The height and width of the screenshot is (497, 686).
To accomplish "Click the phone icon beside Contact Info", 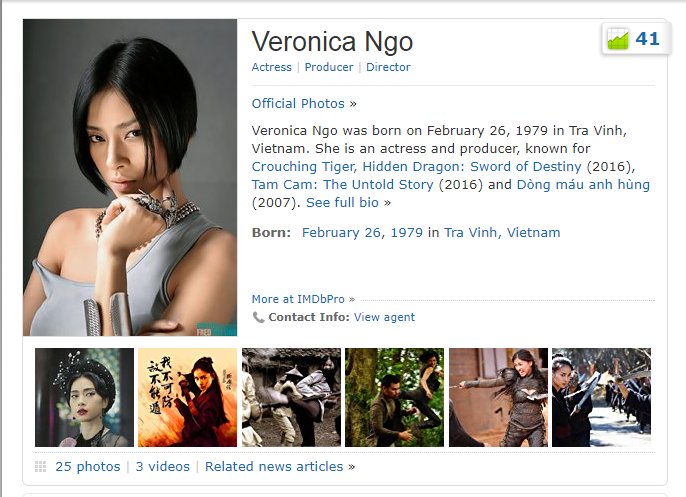I will (258, 318).
